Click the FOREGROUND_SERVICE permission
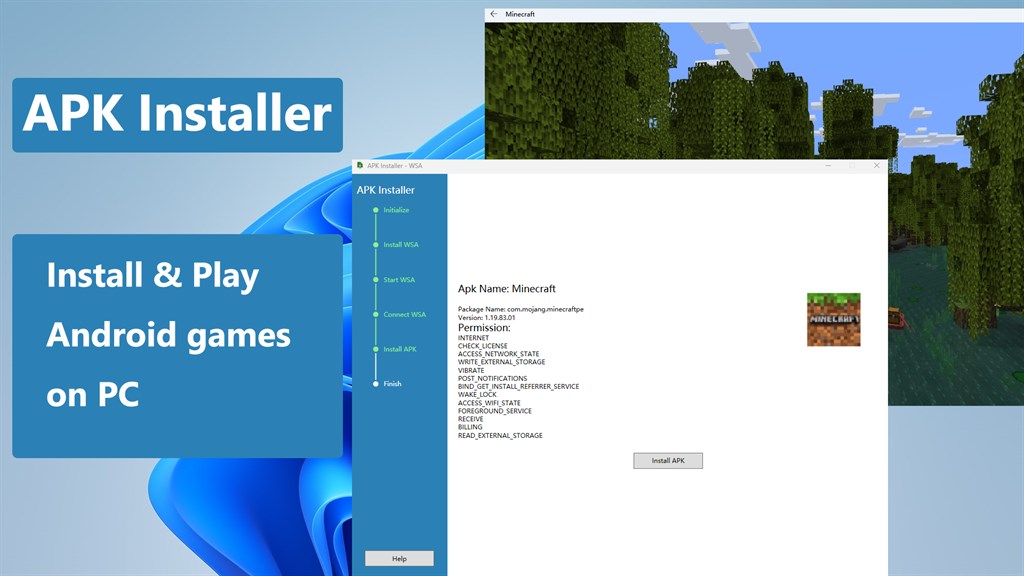 point(494,411)
